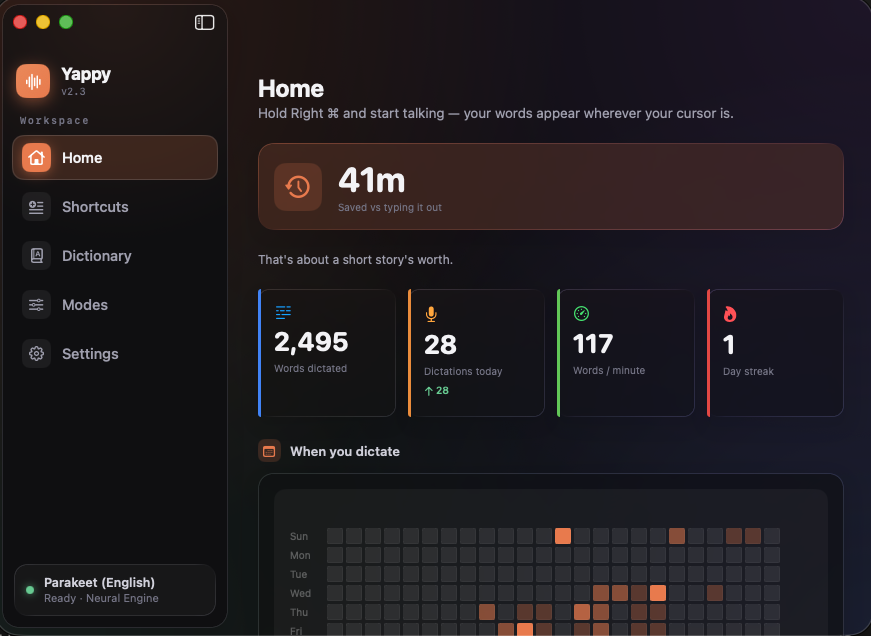Image resolution: width=871 pixels, height=636 pixels.
Task: Click the 41m saved time card
Action: click(x=550, y=187)
